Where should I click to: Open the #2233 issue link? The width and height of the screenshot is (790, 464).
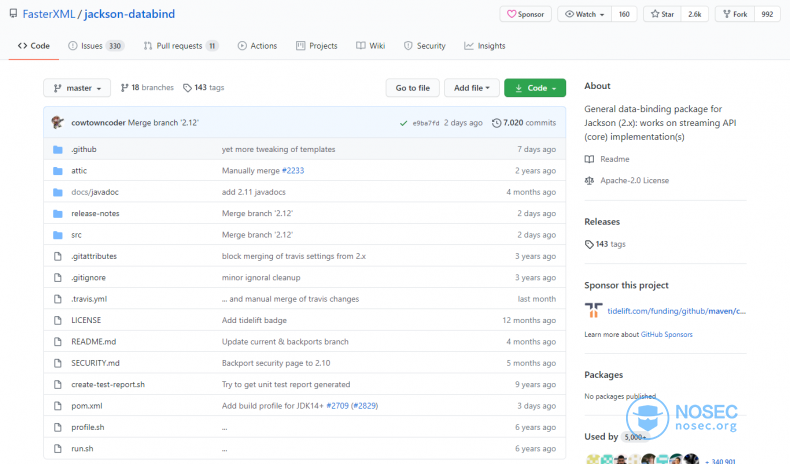(x=293, y=171)
